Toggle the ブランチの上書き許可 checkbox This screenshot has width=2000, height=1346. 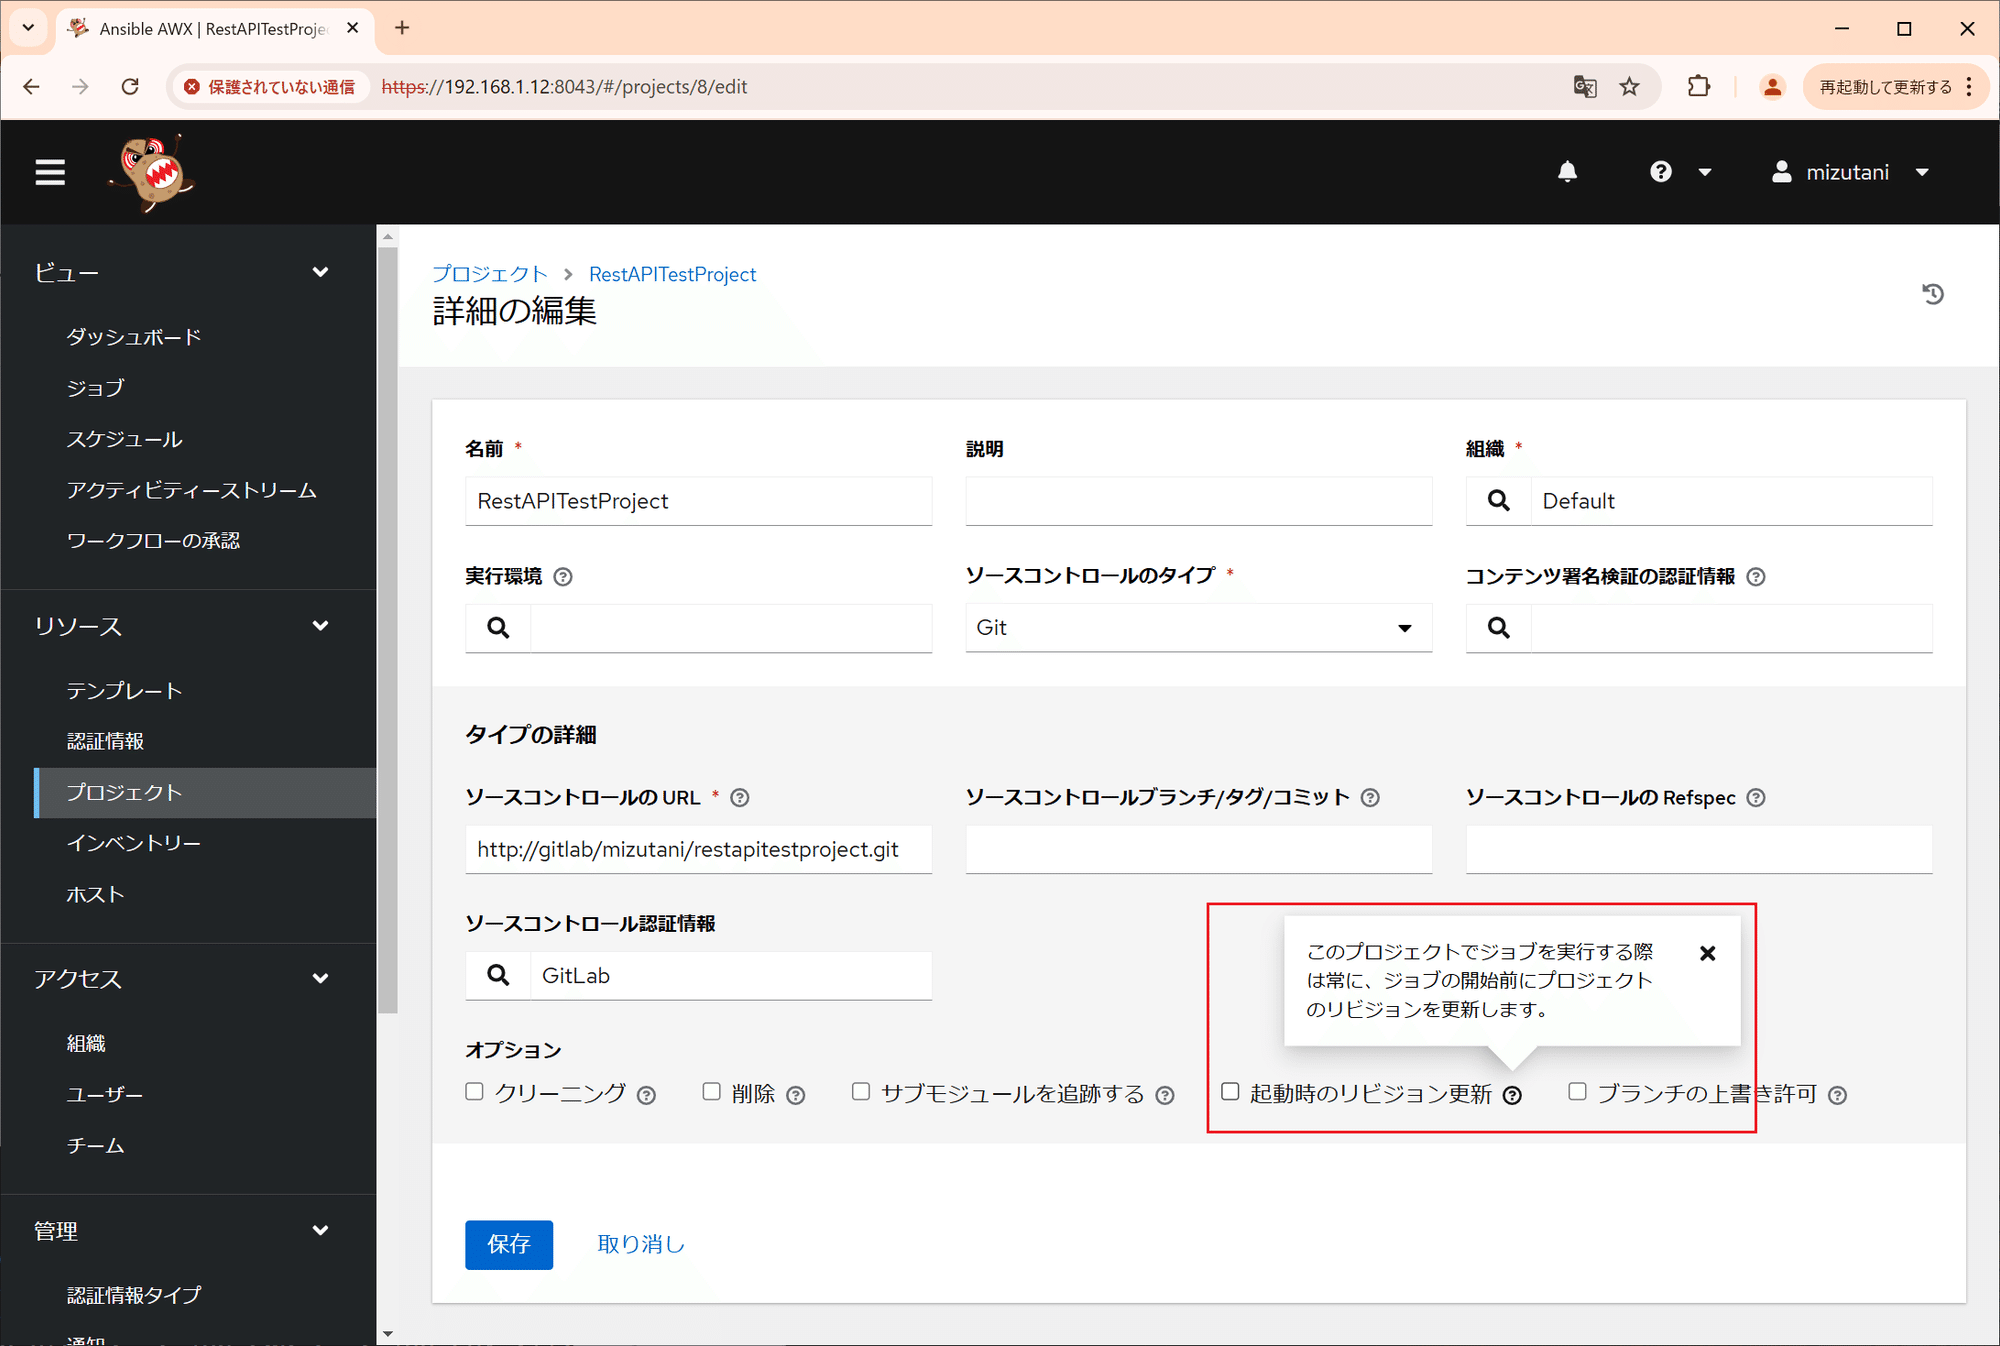pyautogui.click(x=1577, y=1091)
